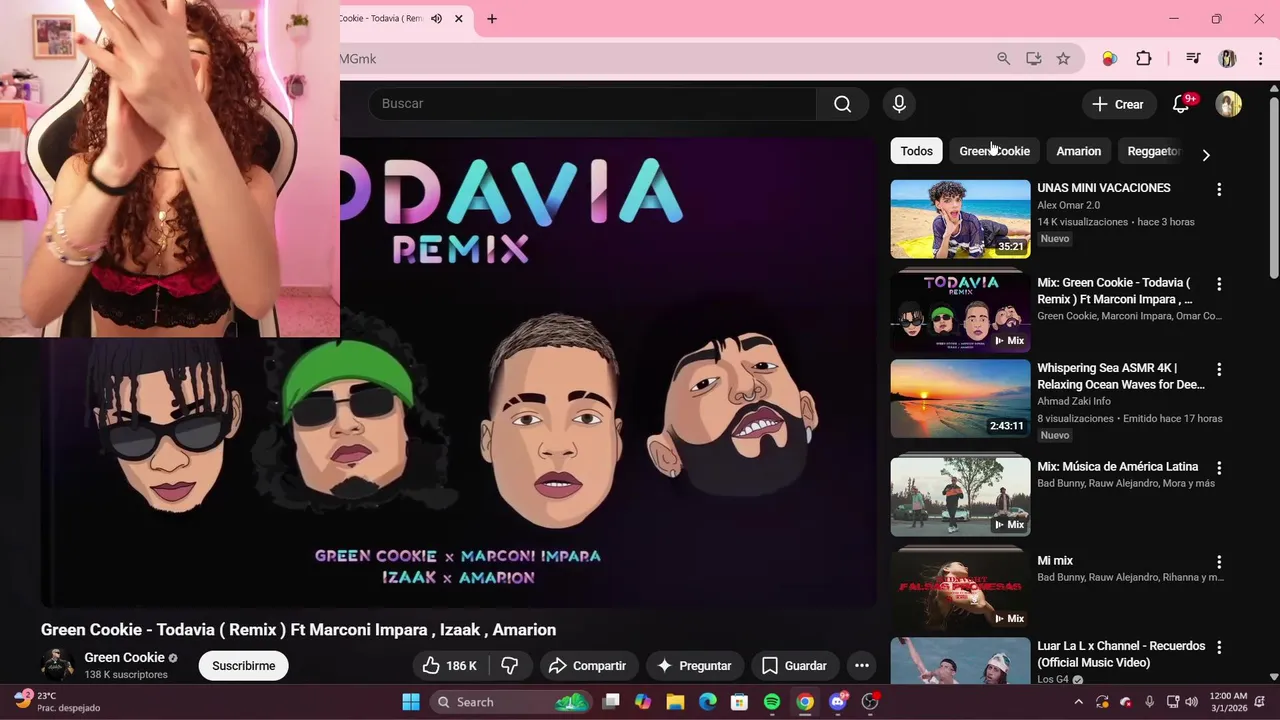Open the YouTube account avatar menu
1280x720 pixels.
pos(1228,104)
